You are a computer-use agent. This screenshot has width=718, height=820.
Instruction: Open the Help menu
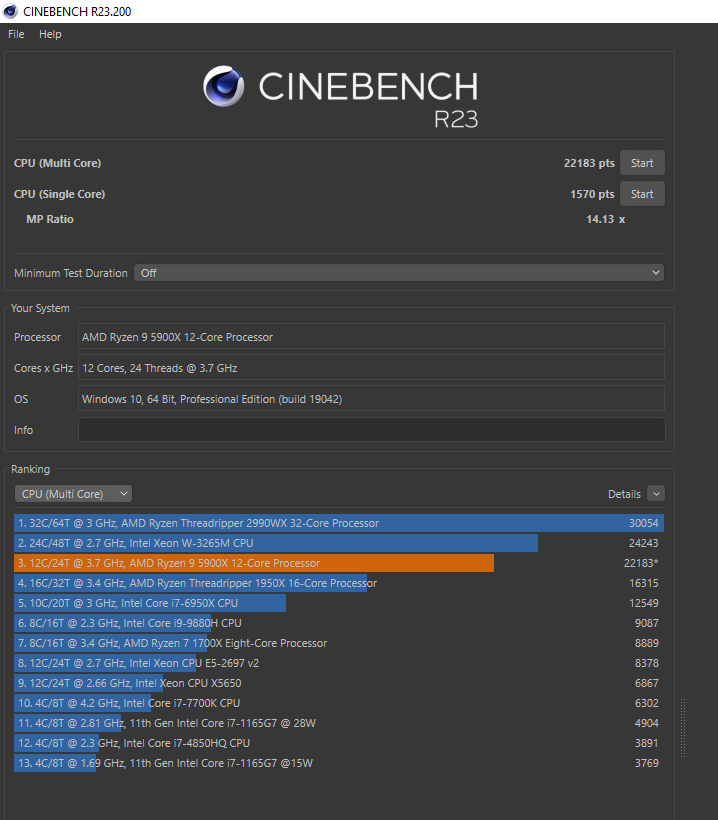click(x=50, y=34)
